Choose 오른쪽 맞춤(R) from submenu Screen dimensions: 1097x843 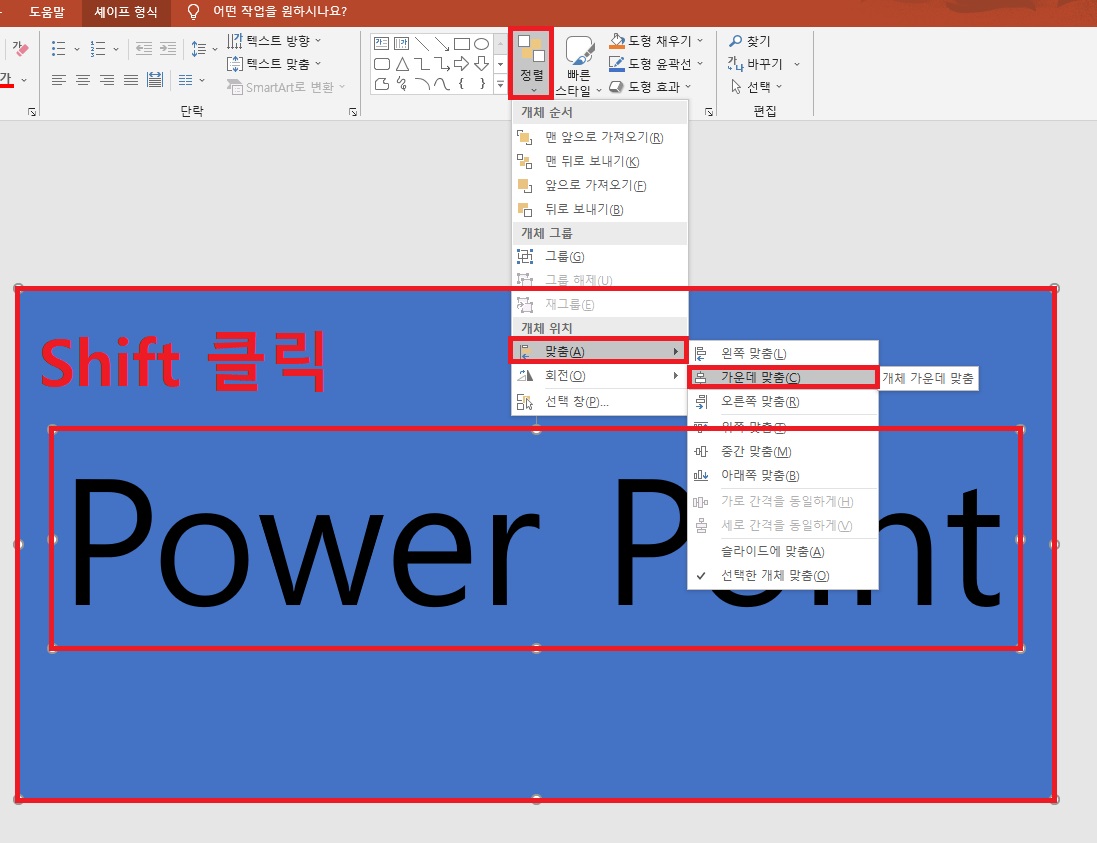[x=783, y=402]
